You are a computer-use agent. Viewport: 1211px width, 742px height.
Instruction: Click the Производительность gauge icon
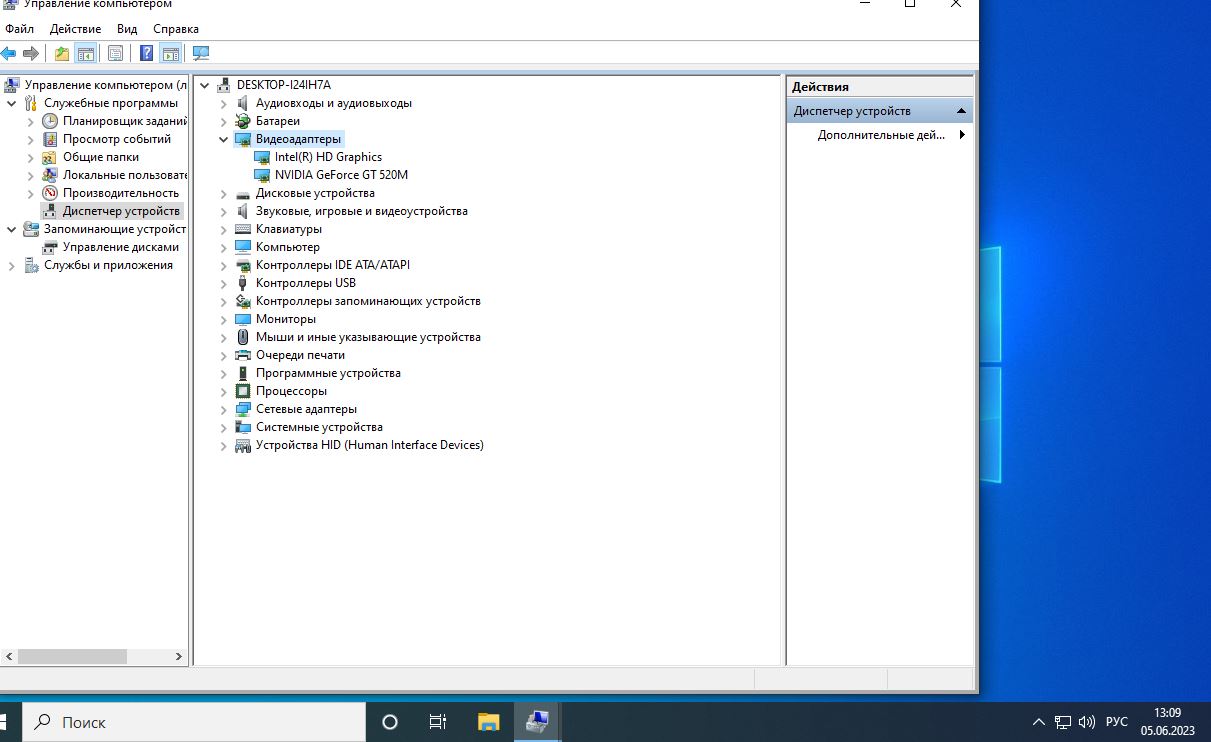50,193
